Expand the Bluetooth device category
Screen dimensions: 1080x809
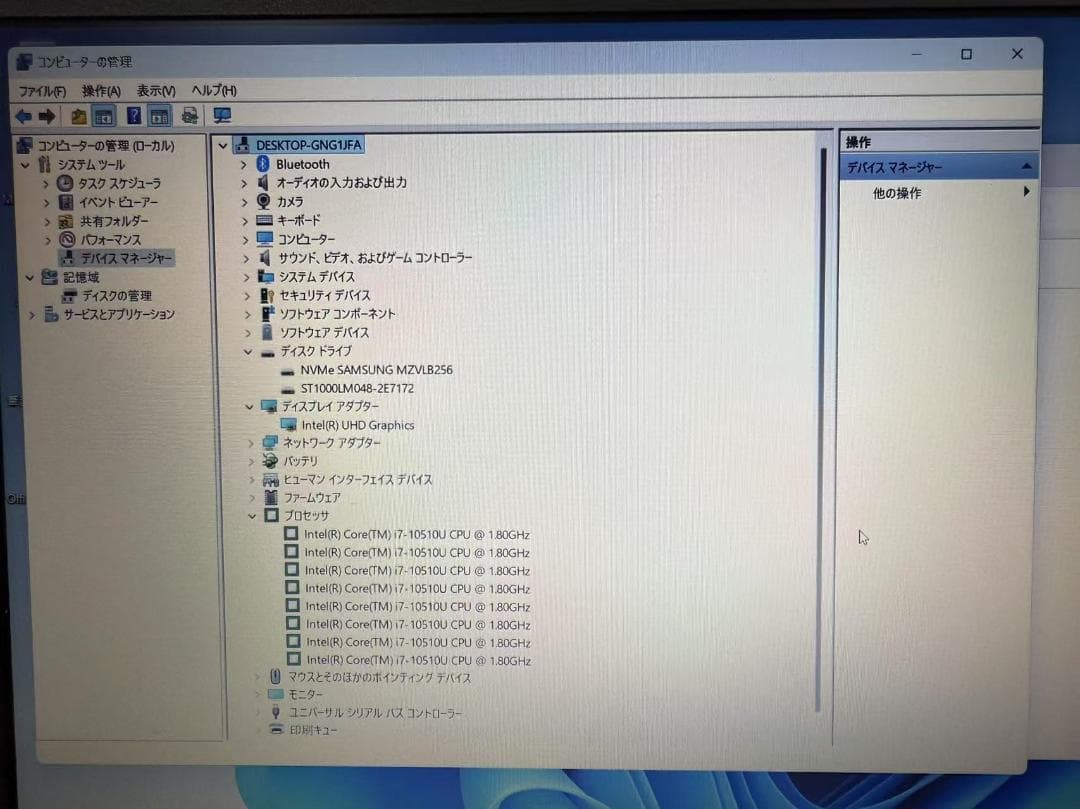click(x=245, y=164)
